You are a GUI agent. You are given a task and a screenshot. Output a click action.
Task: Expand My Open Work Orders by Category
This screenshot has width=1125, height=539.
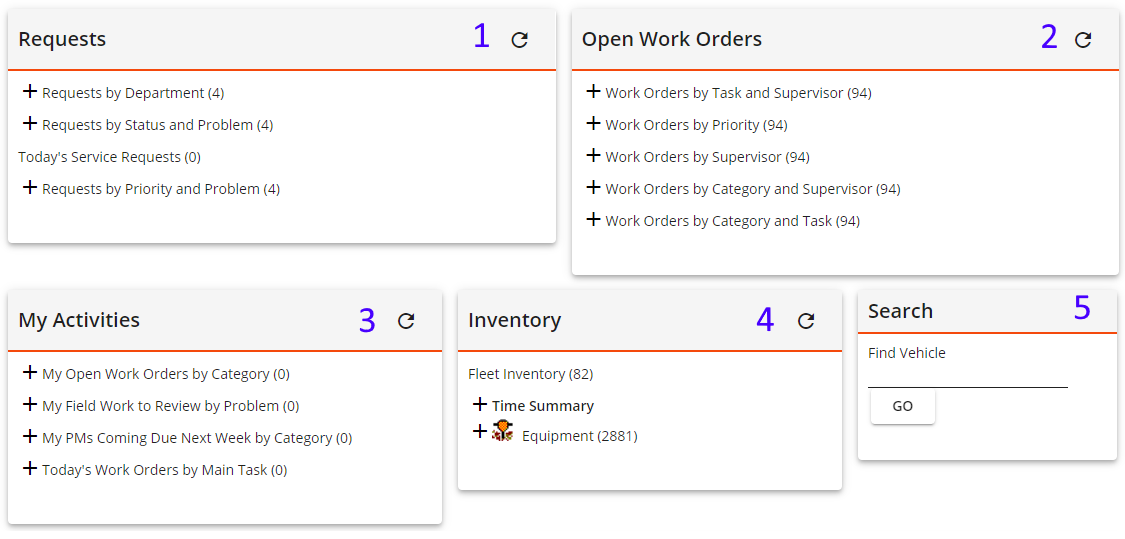click(x=30, y=373)
